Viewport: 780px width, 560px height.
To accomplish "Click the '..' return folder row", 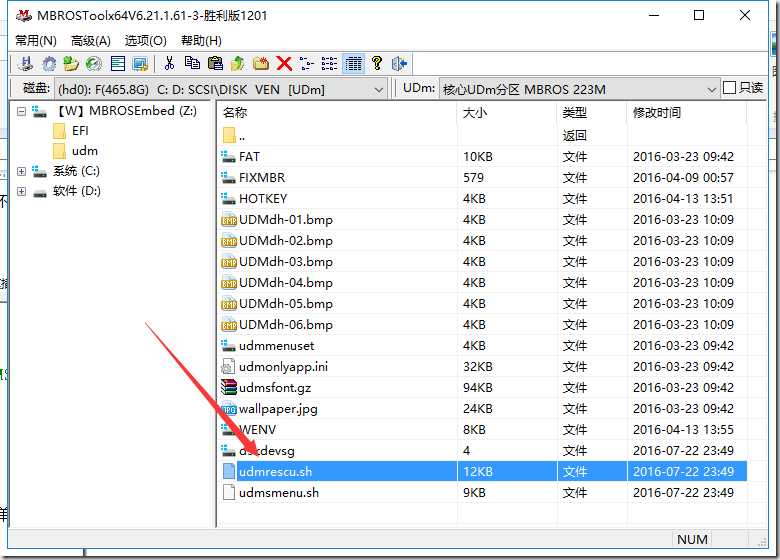I will coord(483,136).
